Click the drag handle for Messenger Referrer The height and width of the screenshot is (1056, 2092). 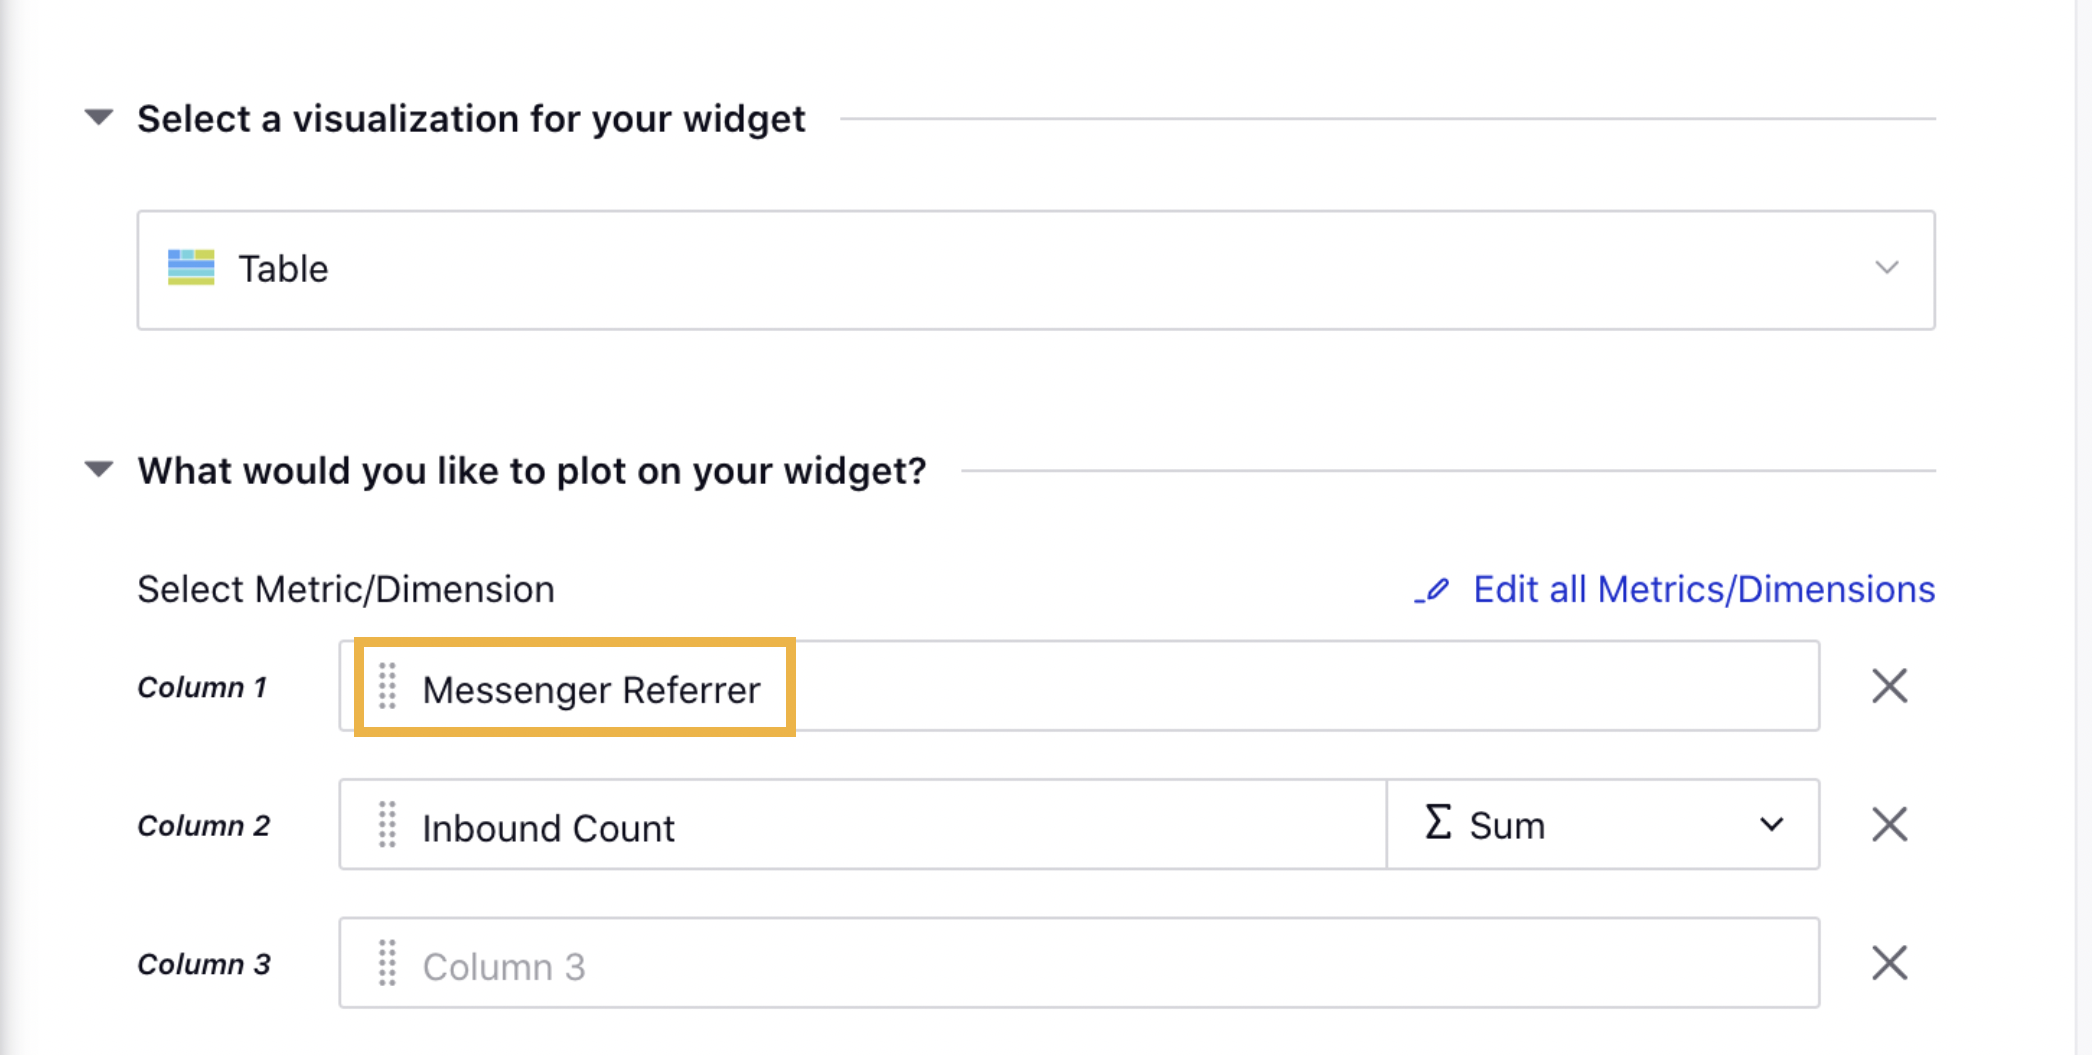tap(387, 687)
